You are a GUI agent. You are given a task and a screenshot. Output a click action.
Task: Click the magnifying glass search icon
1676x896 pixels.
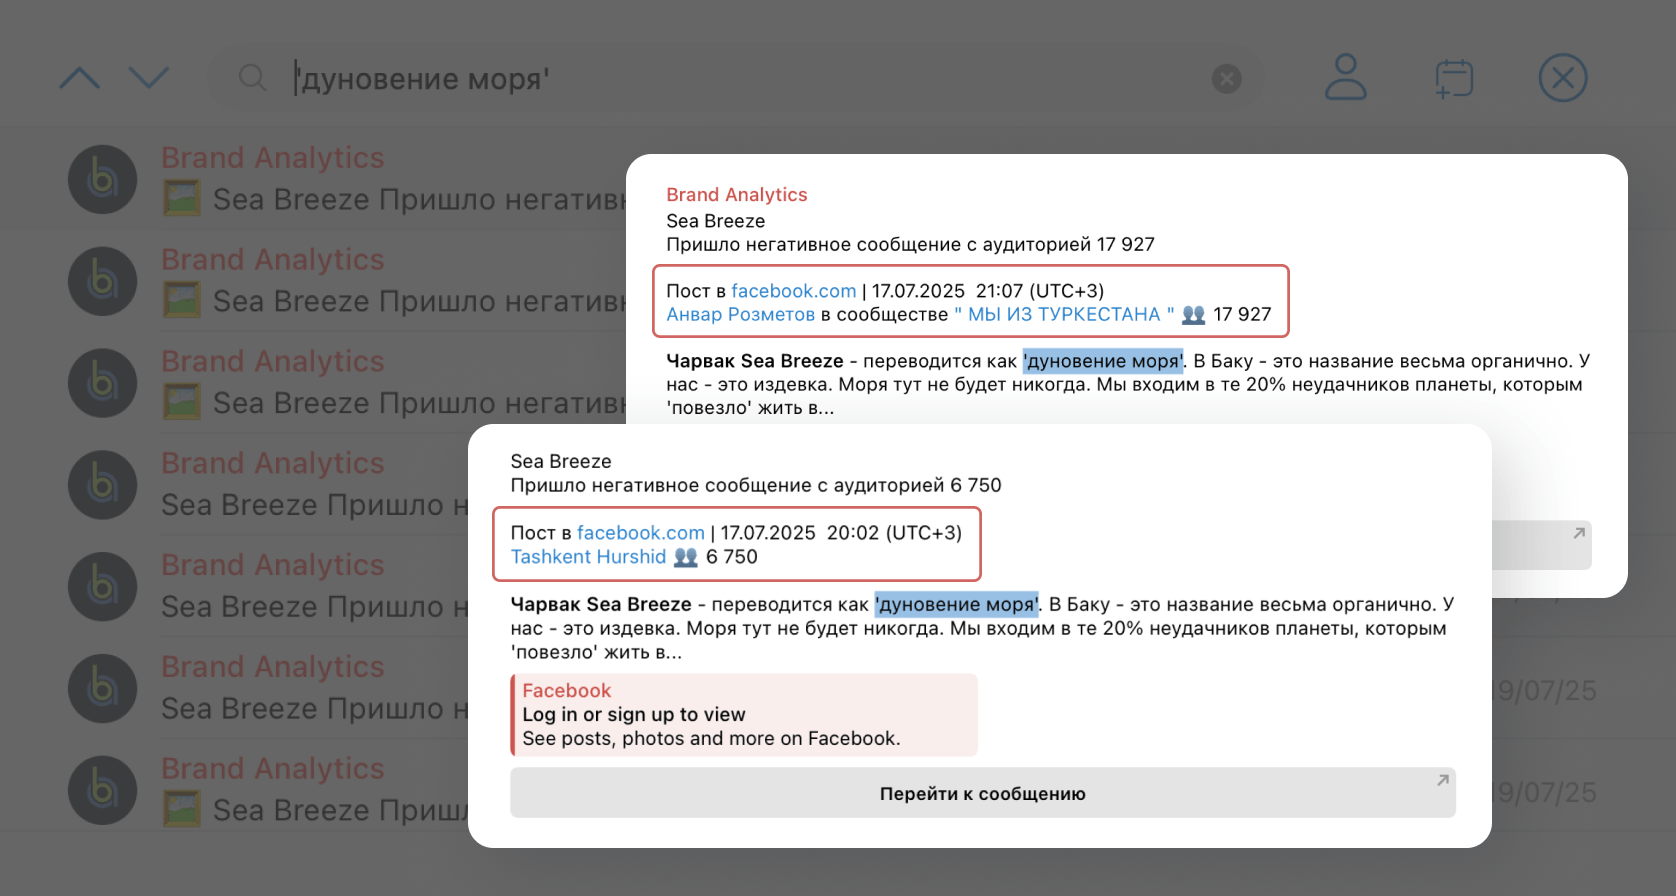click(253, 78)
